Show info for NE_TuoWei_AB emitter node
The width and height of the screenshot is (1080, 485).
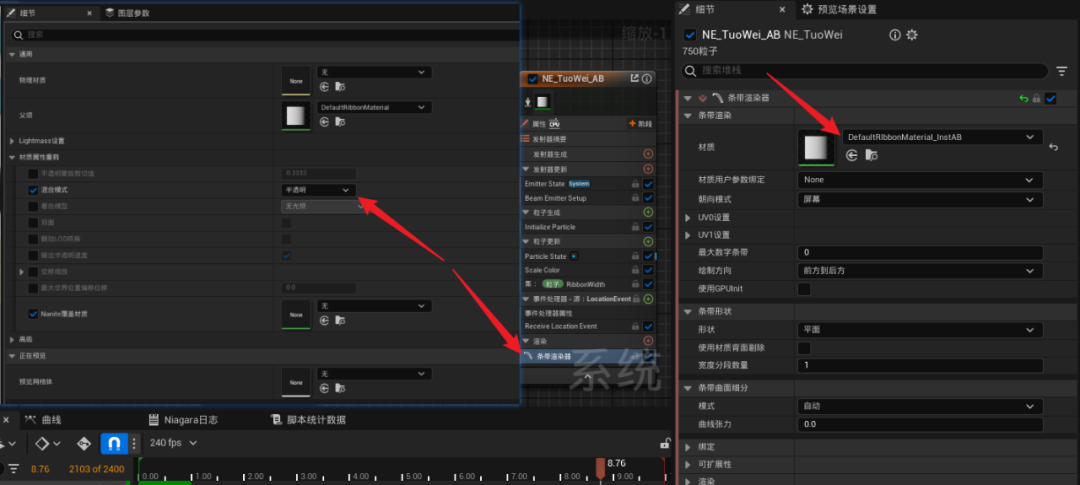coord(647,79)
